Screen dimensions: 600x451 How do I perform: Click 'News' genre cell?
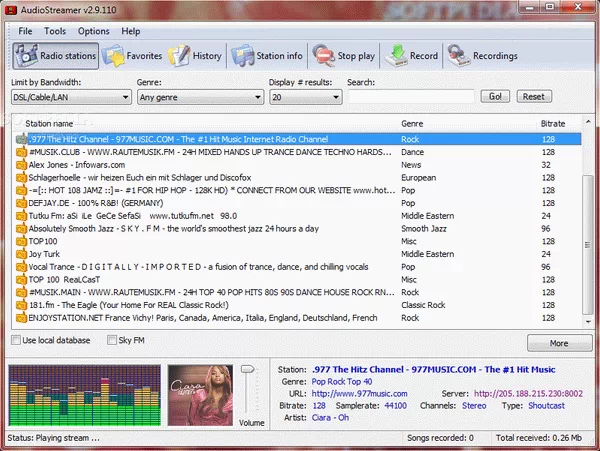tap(411, 165)
